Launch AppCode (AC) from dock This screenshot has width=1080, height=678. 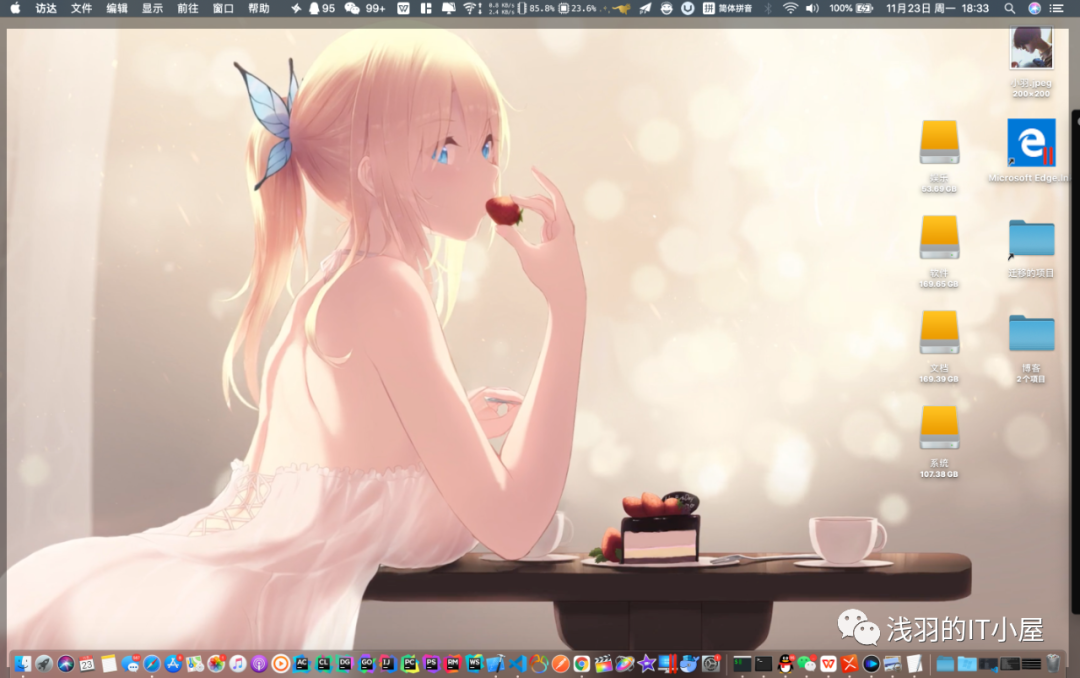coord(302,664)
